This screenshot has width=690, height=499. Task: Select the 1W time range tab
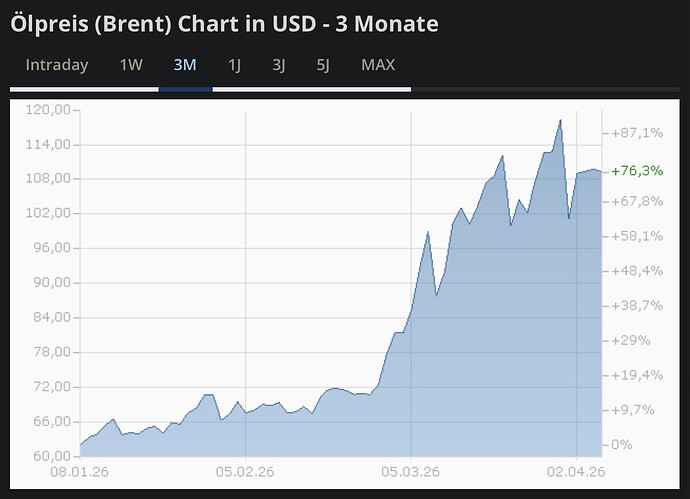pyautogui.click(x=131, y=65)
